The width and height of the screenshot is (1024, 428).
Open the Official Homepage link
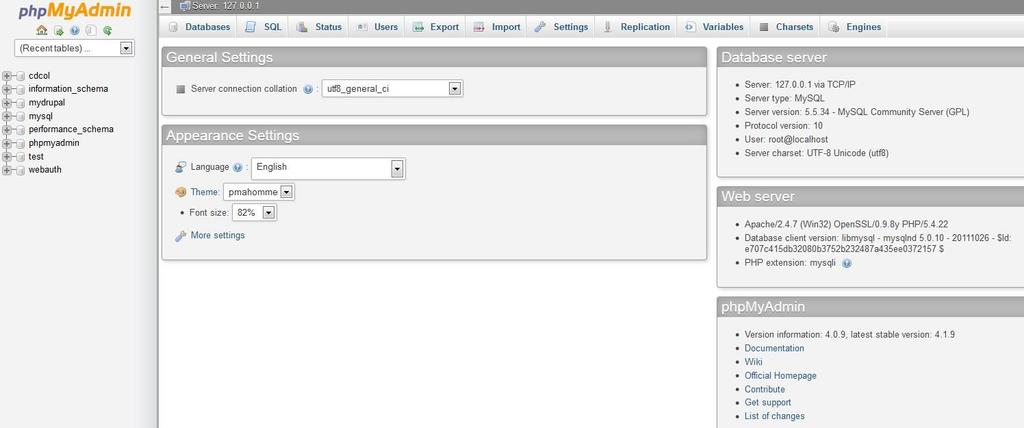point(780,376)
